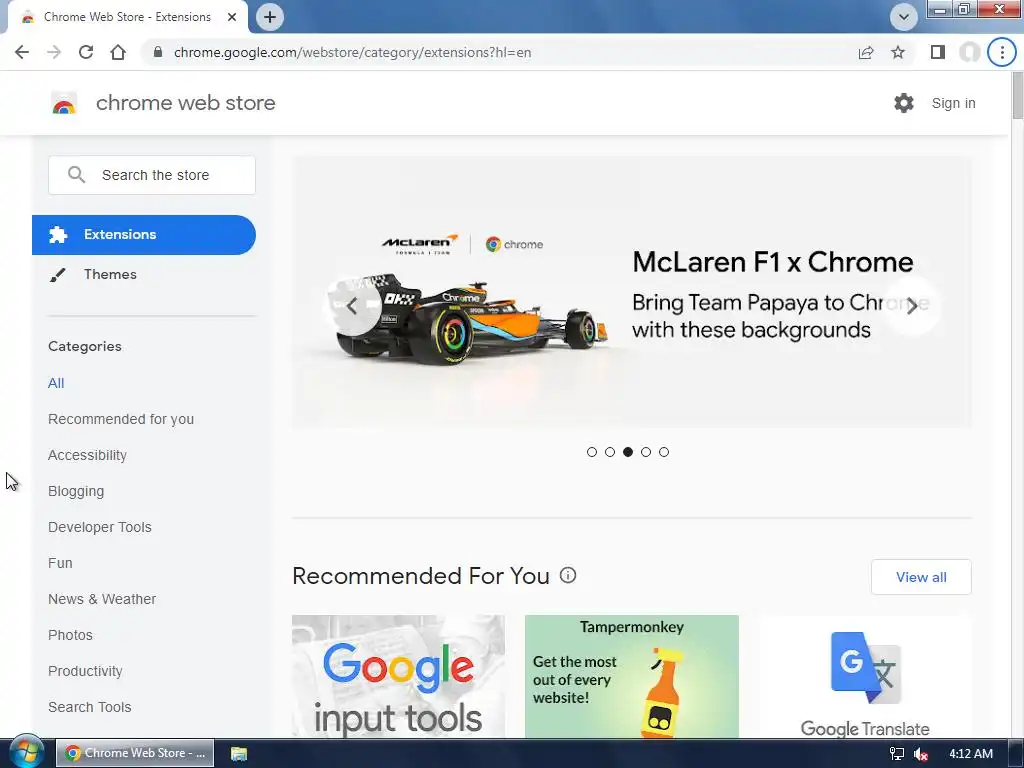Click the lock icon in the address bar

[x=157, y=52]
